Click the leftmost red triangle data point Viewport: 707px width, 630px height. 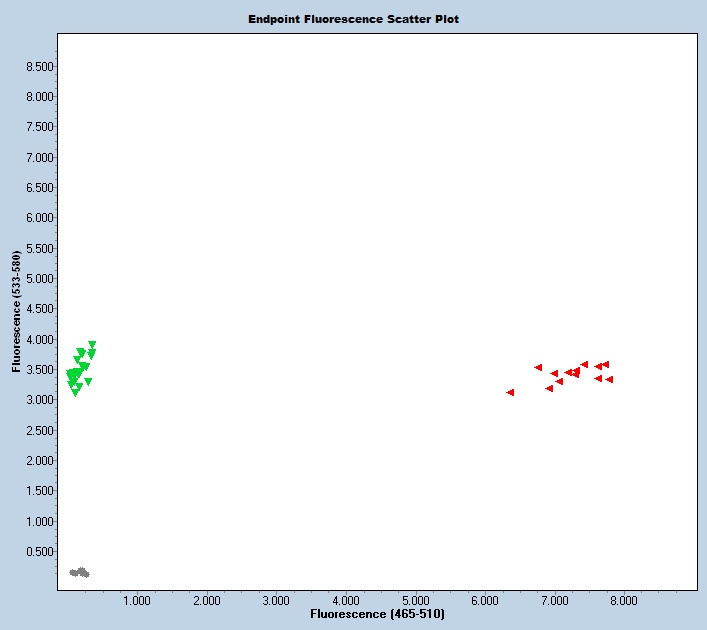click(510, 392)
